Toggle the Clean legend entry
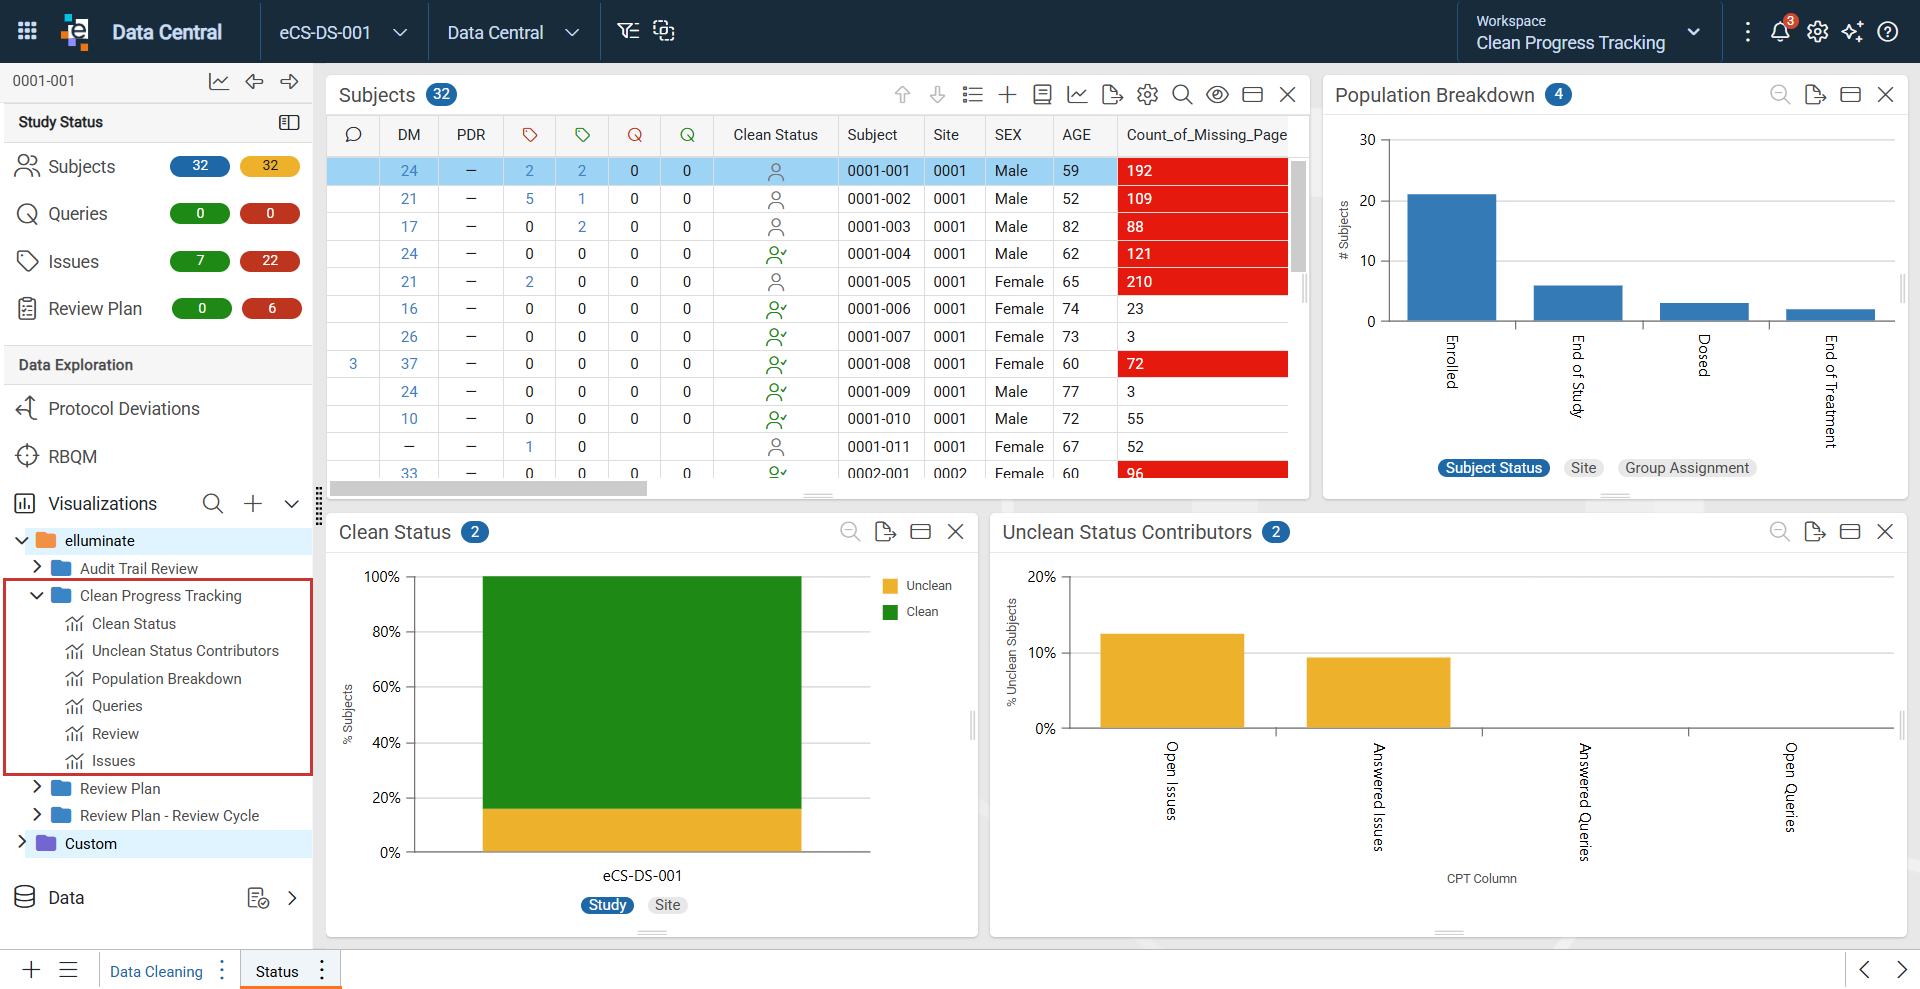This screenshot has width=1920, height=989. click(910, 612)
